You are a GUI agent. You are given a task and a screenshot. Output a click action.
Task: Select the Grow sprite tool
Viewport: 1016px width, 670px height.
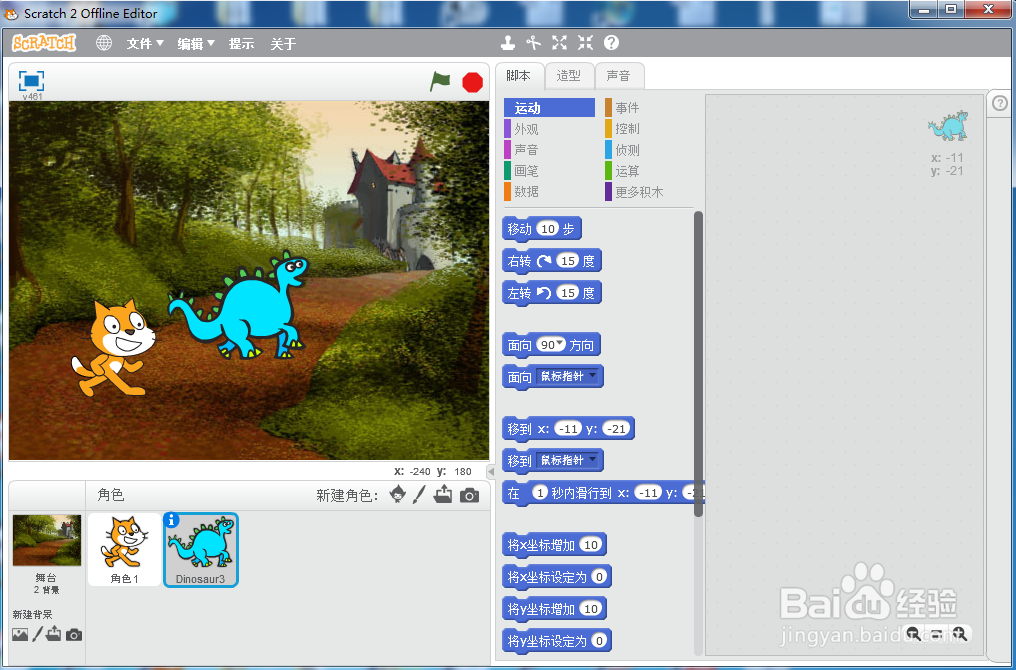[x=559, y=43]
